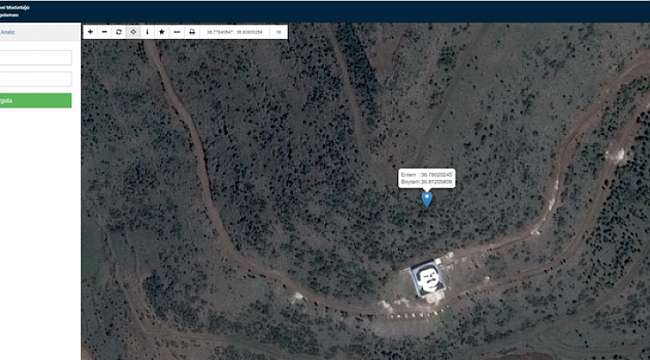The width and height of the screenshot is (650, 360).
Task: Zoom in with the plus icon
Action: (90, 32)
